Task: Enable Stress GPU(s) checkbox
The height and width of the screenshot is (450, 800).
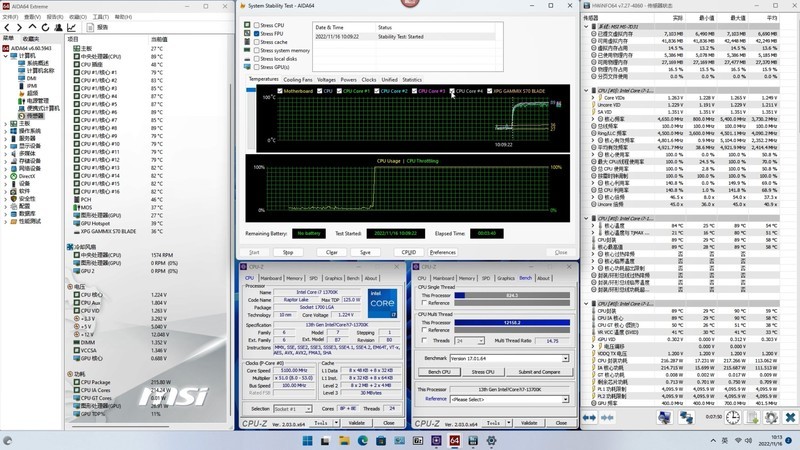Action: point(257,67)
